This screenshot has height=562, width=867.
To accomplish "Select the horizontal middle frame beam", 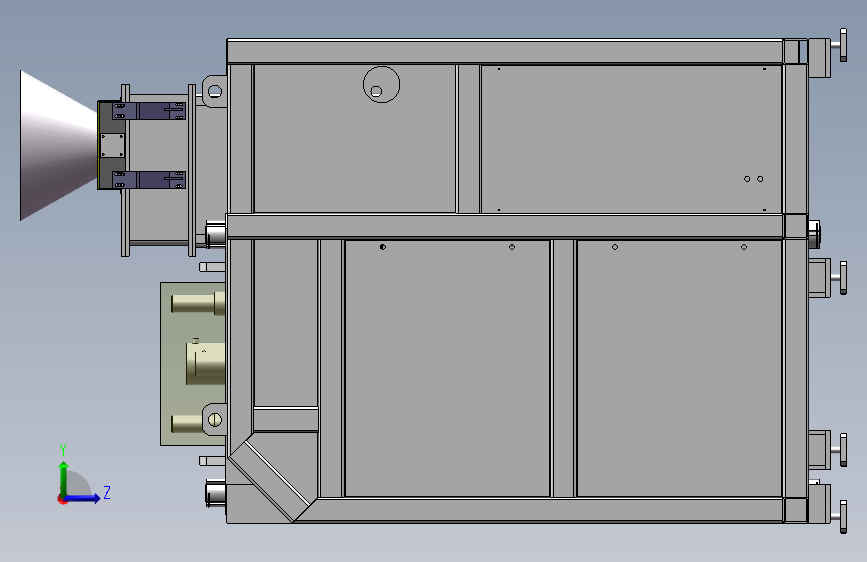I will pyautogui.click(x=505, y=227).
